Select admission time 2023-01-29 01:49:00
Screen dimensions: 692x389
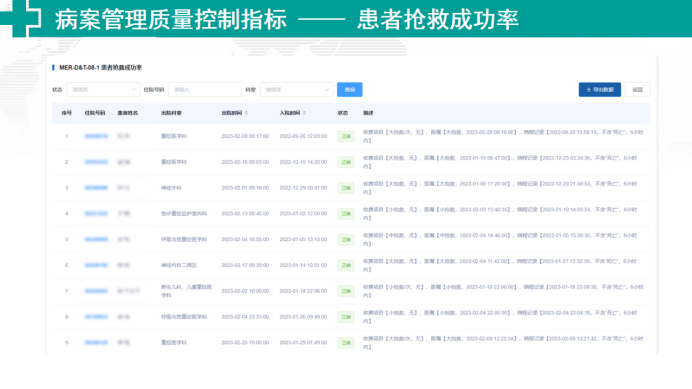coord(303,343)
